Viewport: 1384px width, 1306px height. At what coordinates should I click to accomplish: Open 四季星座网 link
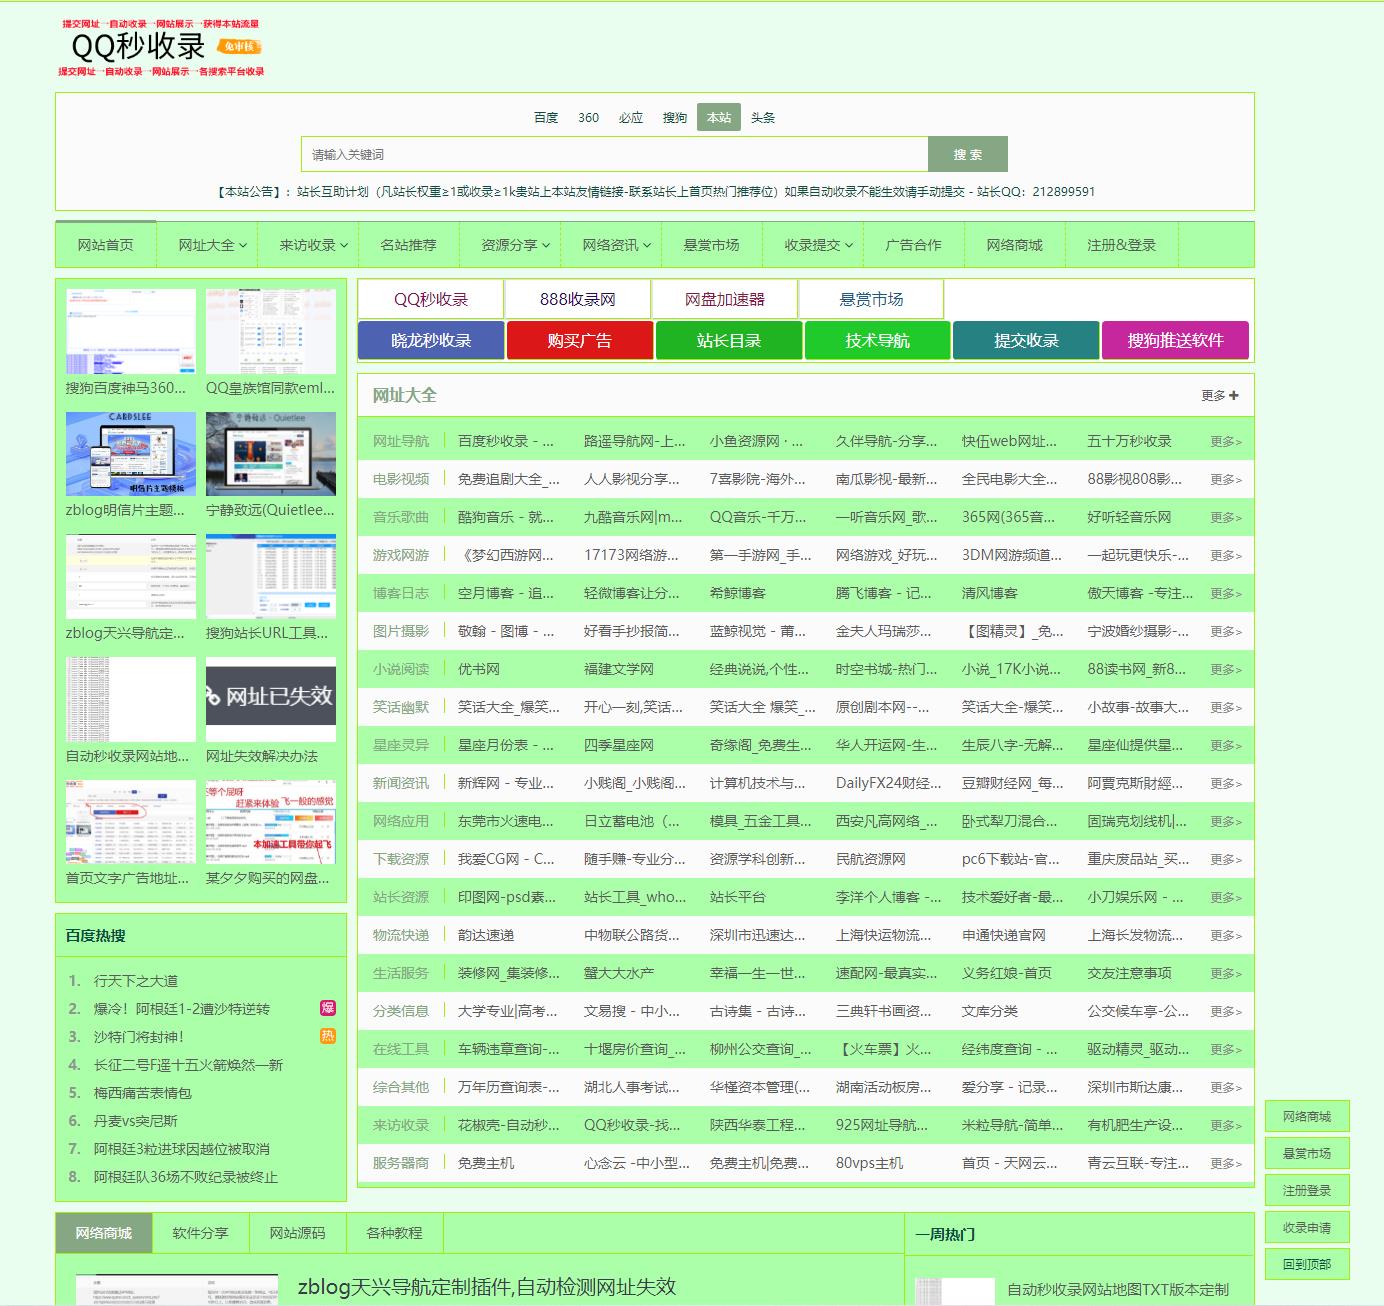click(x=619, y=745)
